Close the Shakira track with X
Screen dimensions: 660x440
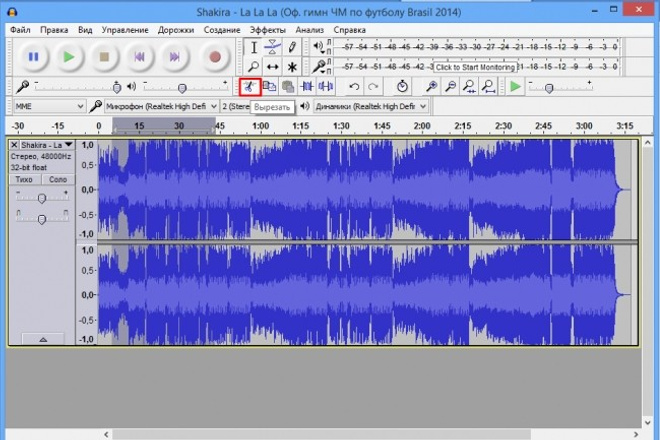click(x=14, y=145)
